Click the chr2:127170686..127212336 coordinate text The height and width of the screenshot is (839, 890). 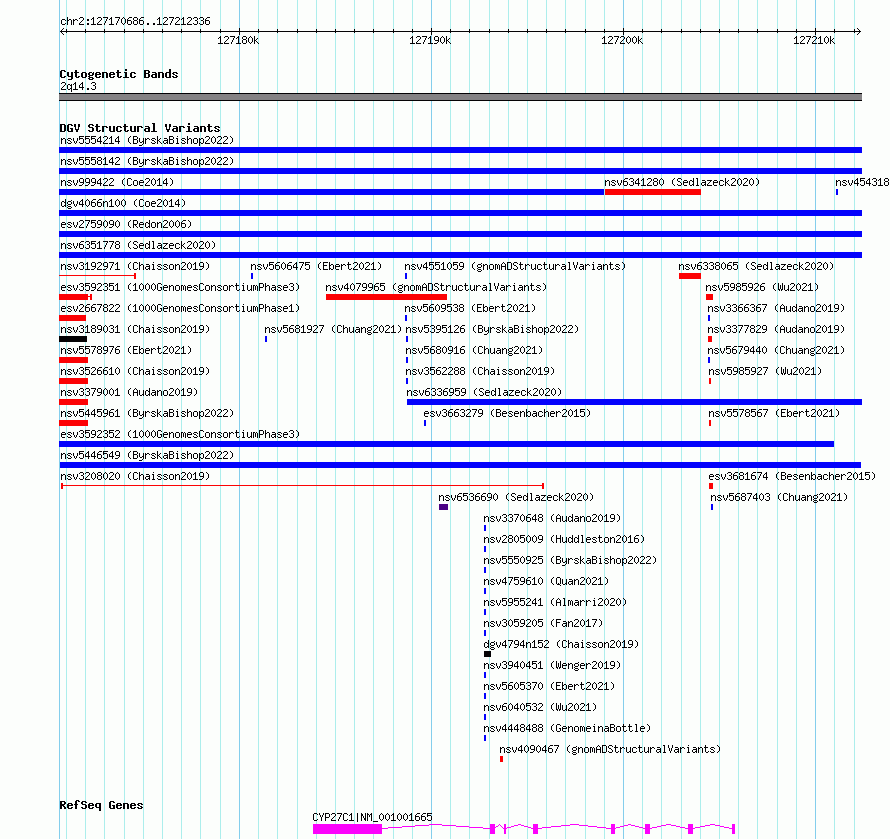tap(135, 22)
